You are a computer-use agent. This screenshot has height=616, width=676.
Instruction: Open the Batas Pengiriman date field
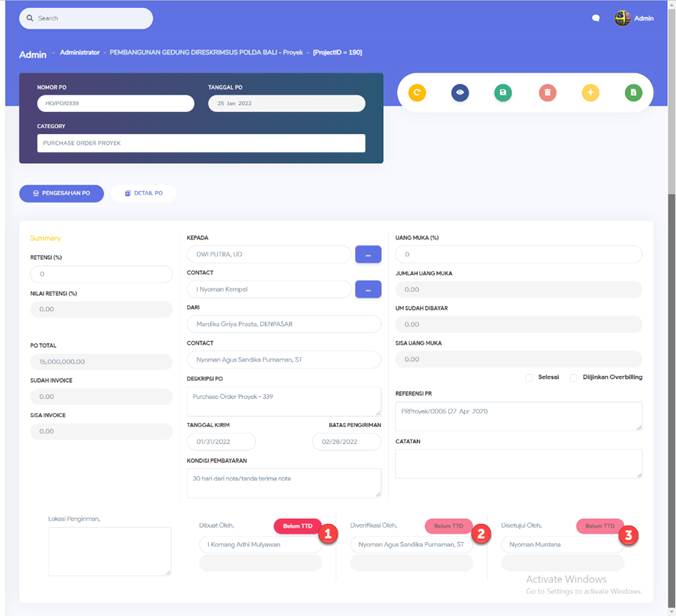point(346,441)
